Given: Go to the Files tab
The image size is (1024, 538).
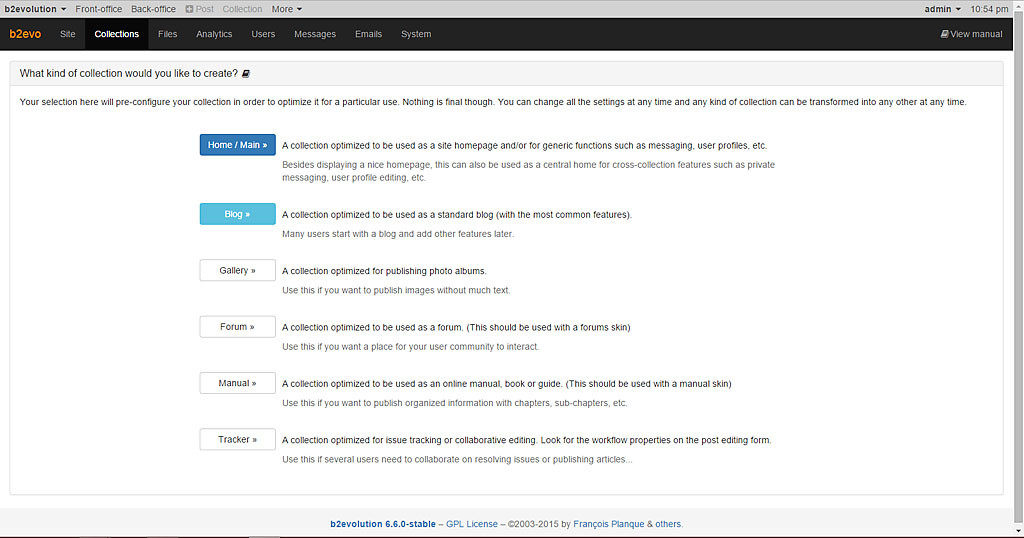Looking at the screenshot, I should click(x=167, y=34).
